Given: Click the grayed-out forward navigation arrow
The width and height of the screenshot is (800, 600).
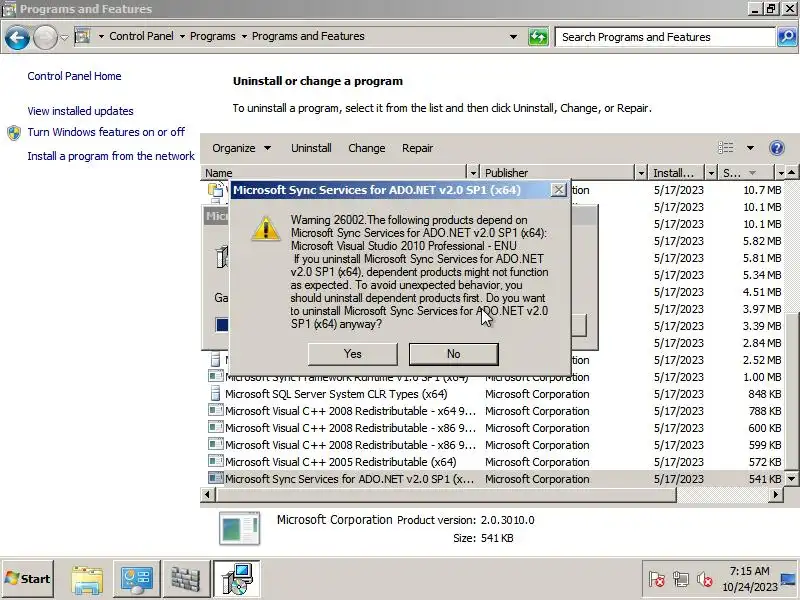Looking at the screenshot, I should click(45, 37).
